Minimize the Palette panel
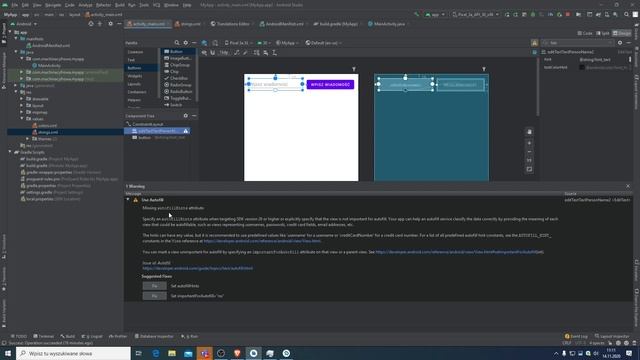The width and height of the screenshot is (640, 360). 194,43
